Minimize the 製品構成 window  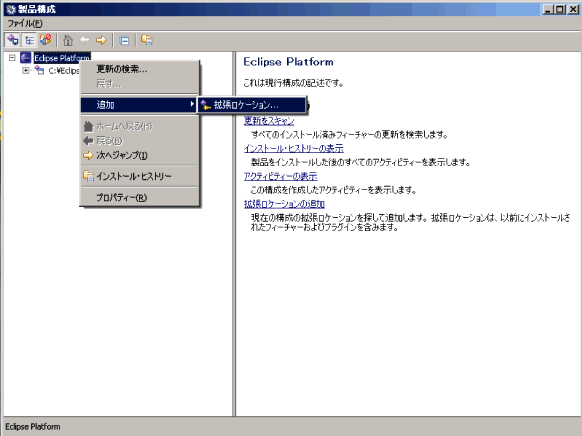click(x=548, y=9)
